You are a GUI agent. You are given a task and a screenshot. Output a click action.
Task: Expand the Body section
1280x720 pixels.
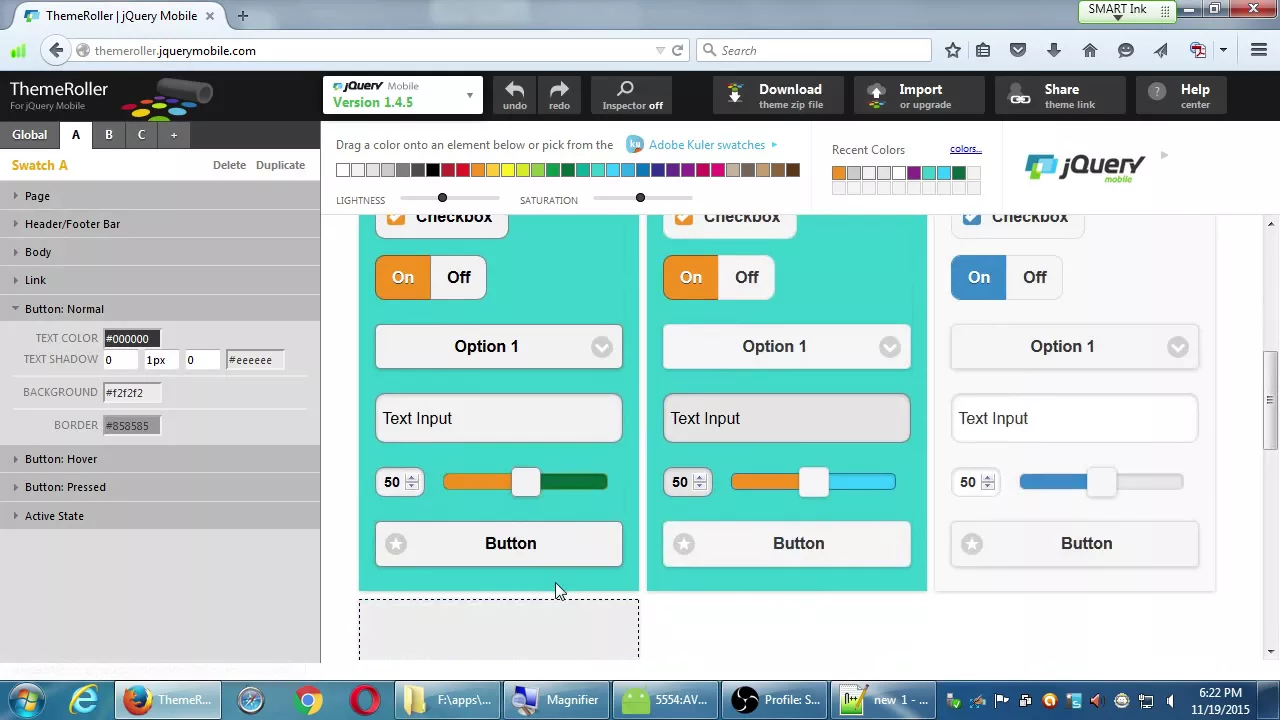tap(160, 252)
